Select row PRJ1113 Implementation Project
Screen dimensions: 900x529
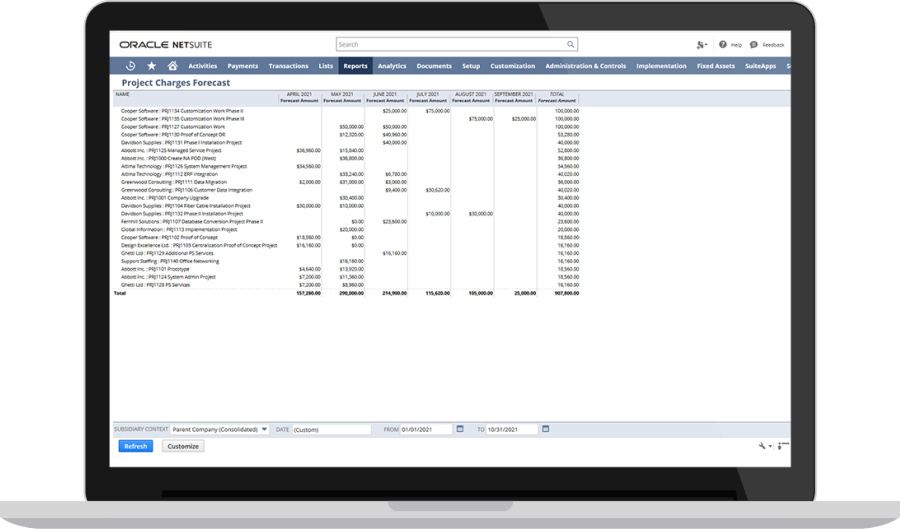click(347, 230)
